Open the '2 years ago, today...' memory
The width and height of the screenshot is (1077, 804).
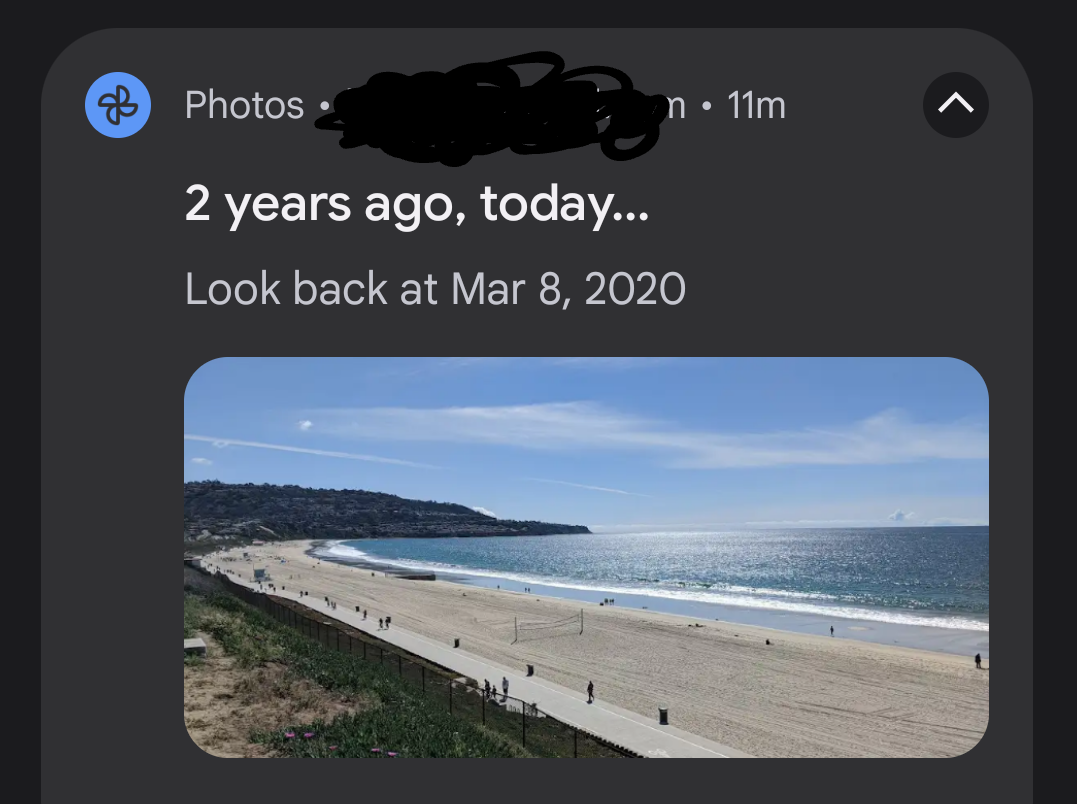pos(416,203)
